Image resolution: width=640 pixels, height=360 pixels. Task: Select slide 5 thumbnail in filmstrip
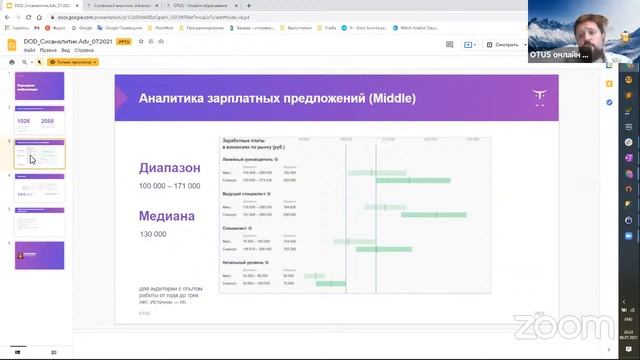point(40,222)
